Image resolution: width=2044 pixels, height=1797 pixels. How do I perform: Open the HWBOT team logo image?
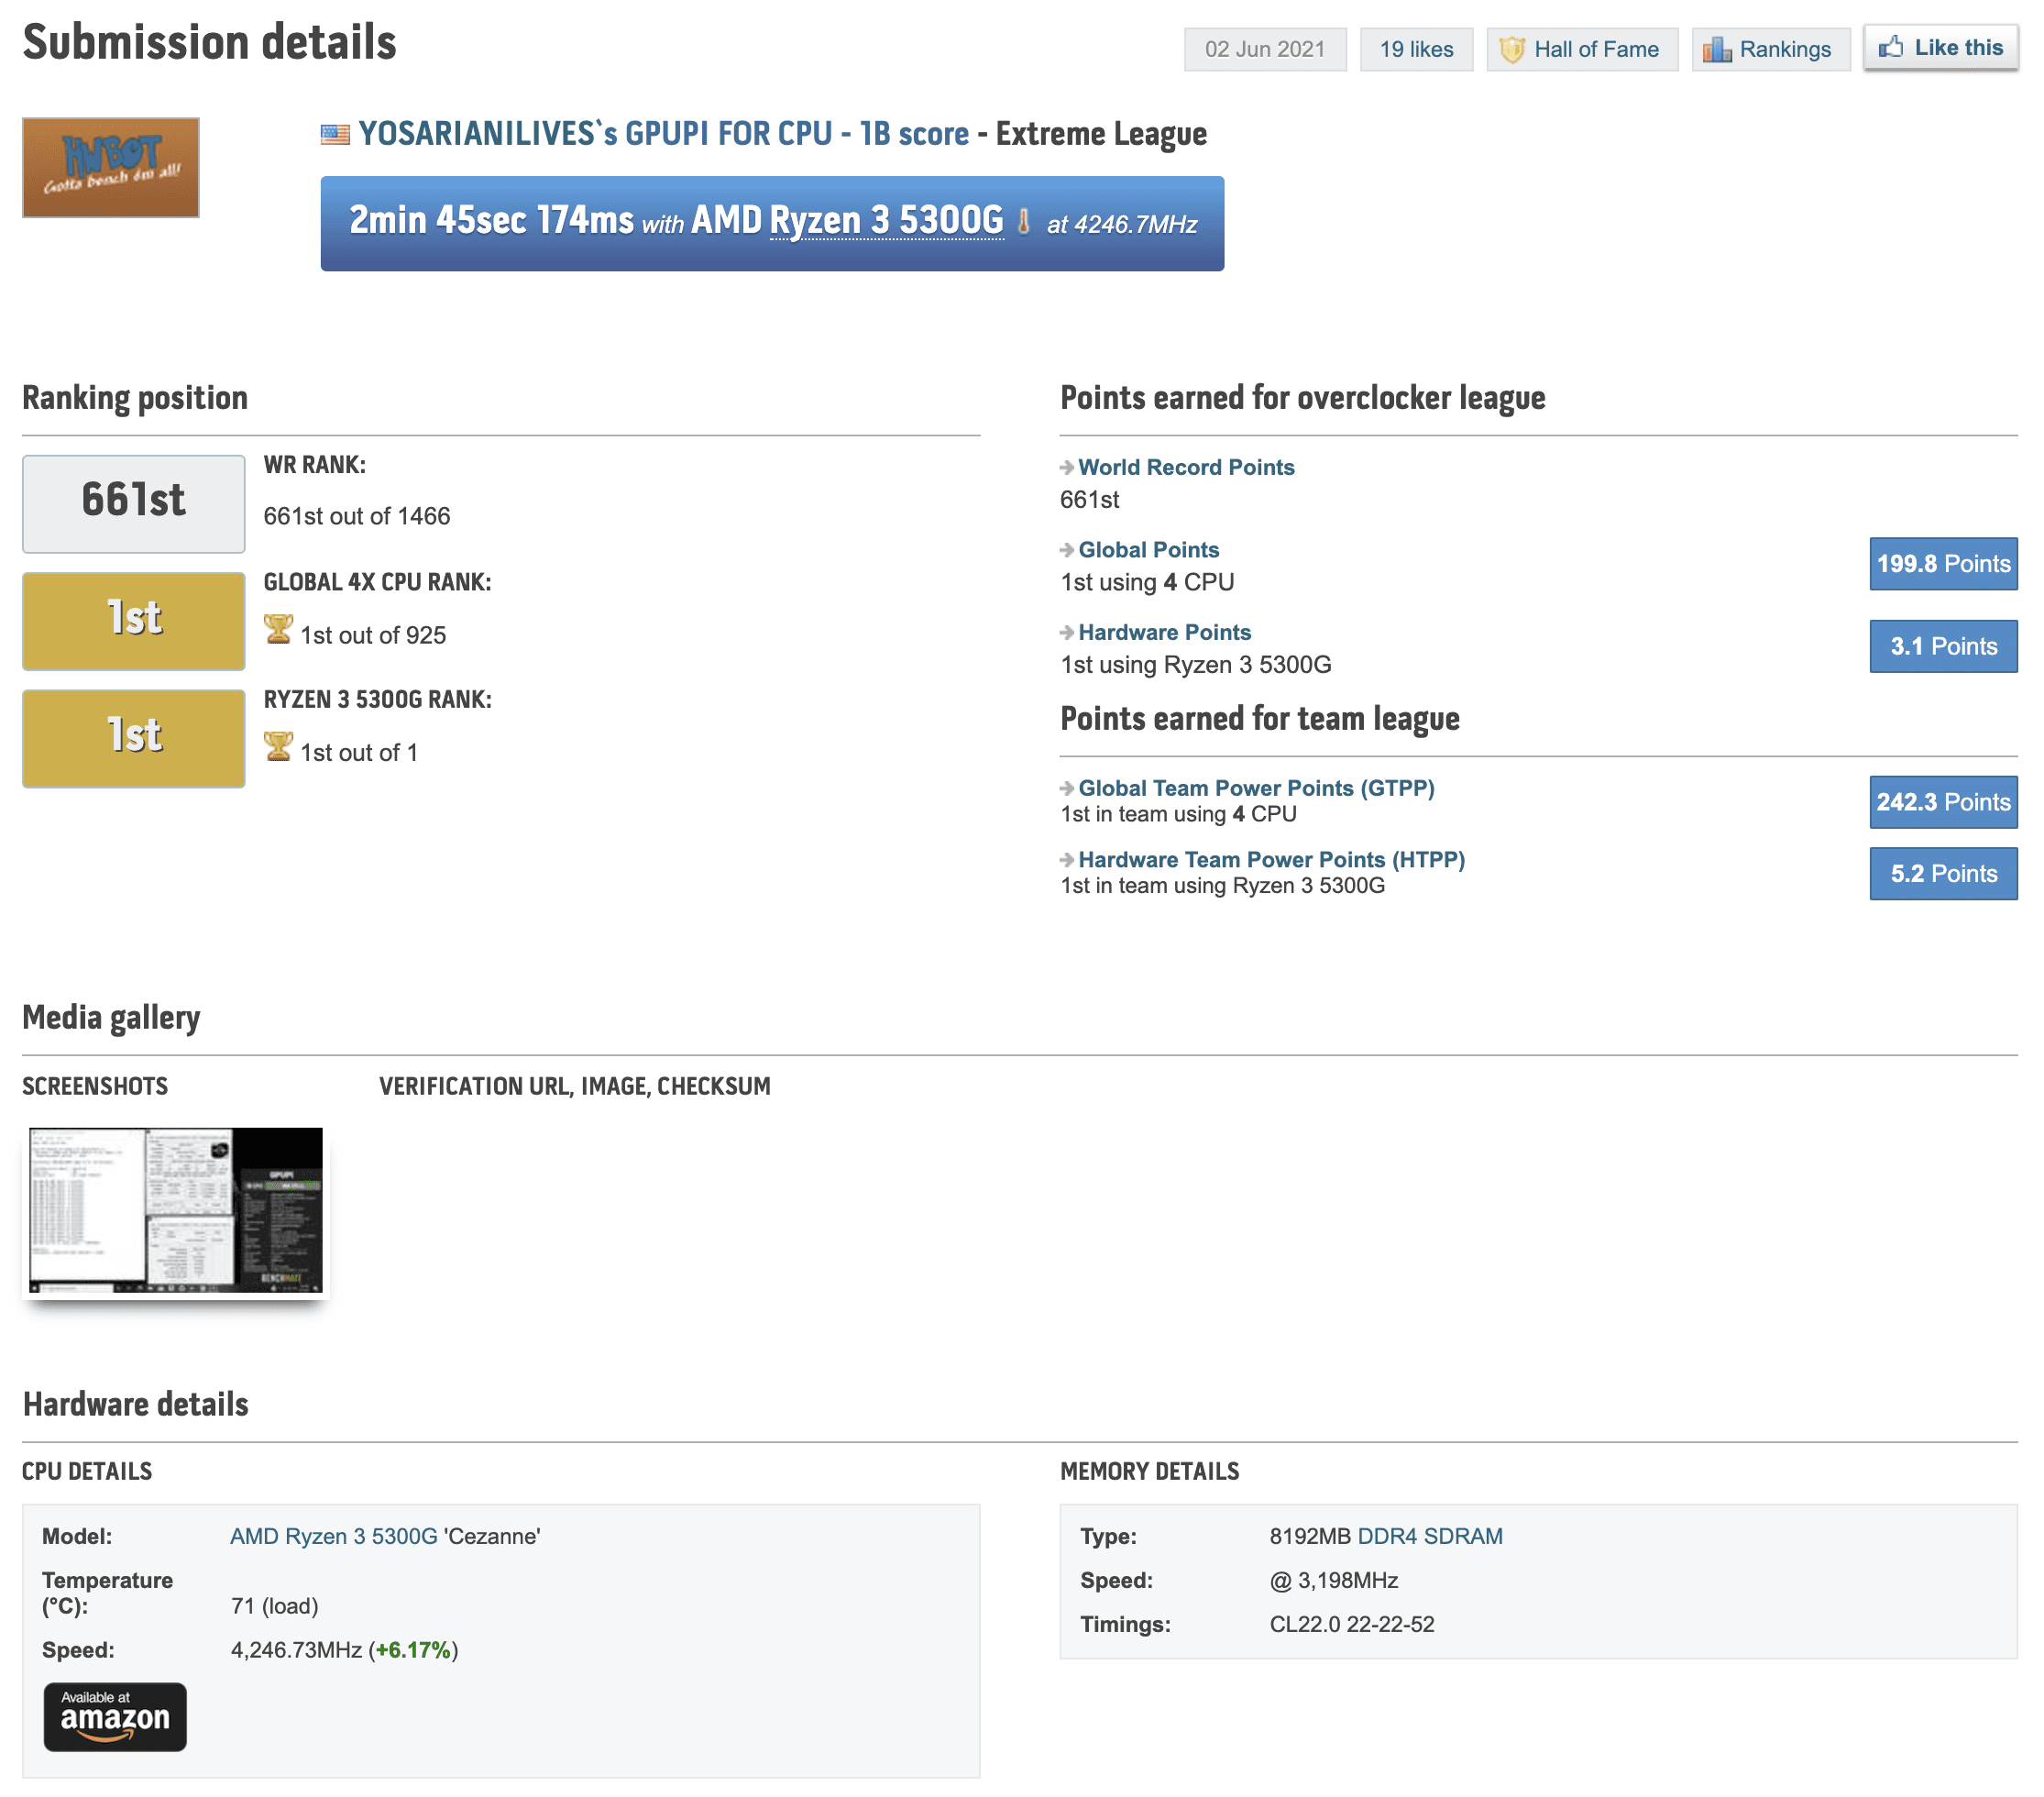(111, 168)
